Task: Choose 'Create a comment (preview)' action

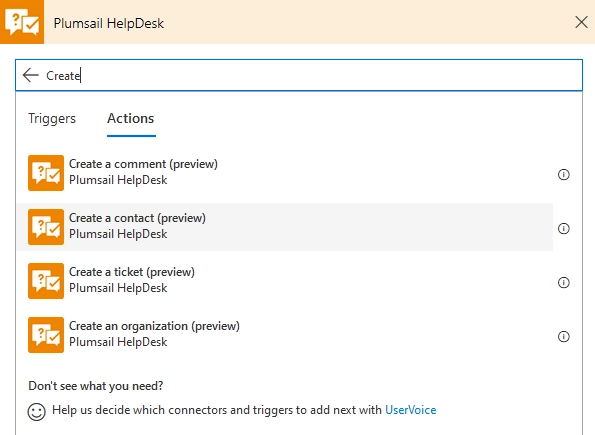Action: (285, 173)
